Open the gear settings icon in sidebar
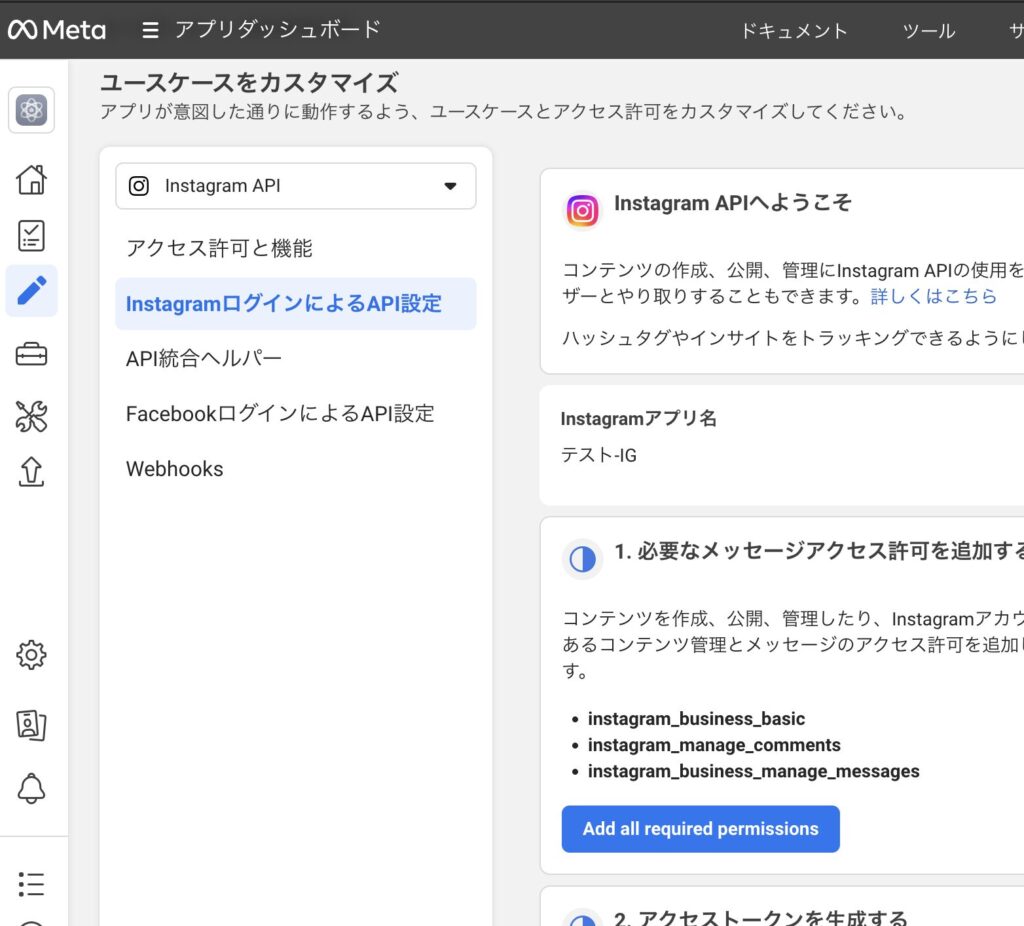1024x926 pixels. [32, 655]
